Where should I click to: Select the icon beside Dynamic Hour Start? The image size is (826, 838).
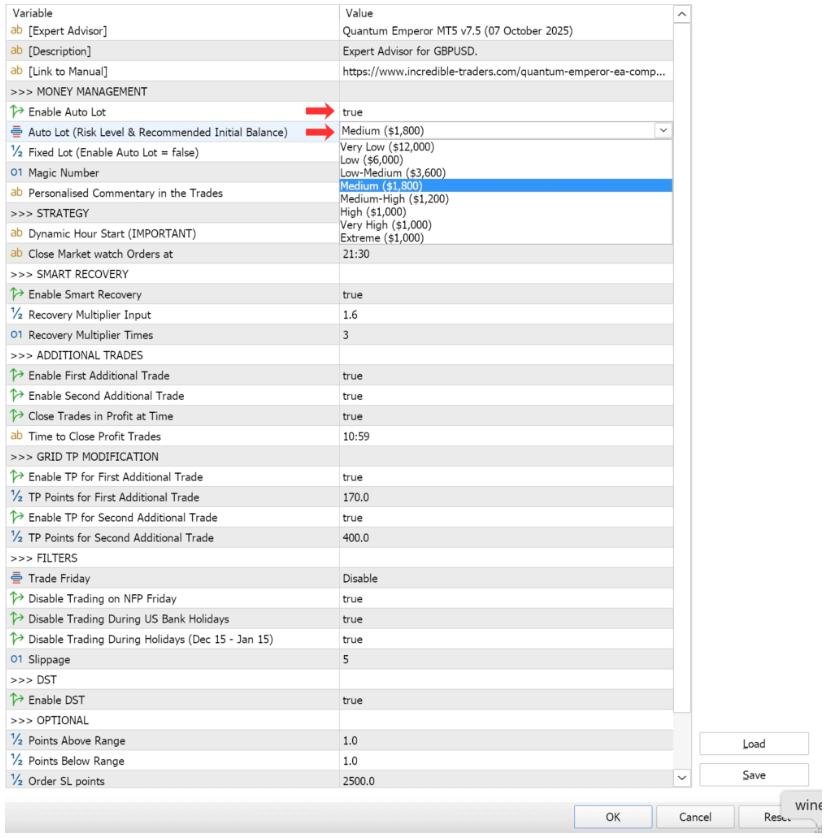[17, 233]
